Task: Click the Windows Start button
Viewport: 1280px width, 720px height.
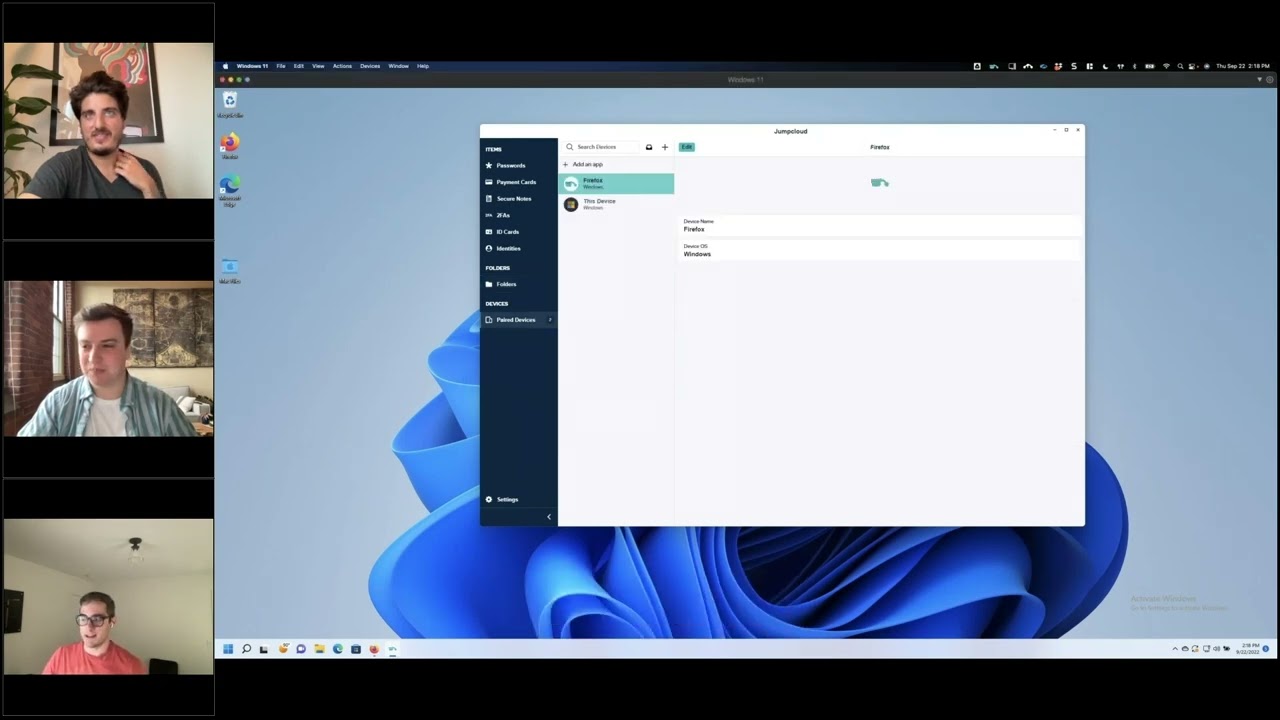Action: tap(228, 649)
